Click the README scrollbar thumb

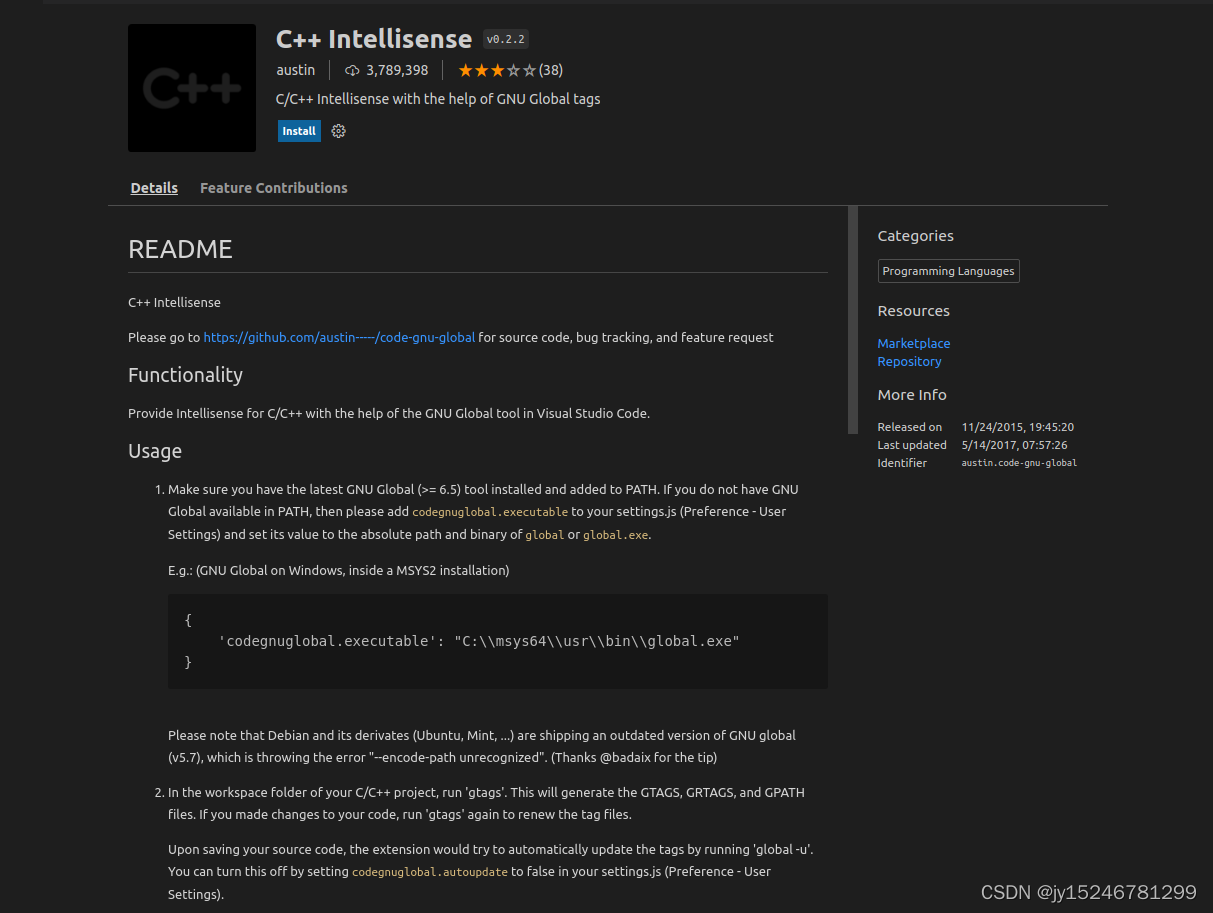tap(853, 319)
